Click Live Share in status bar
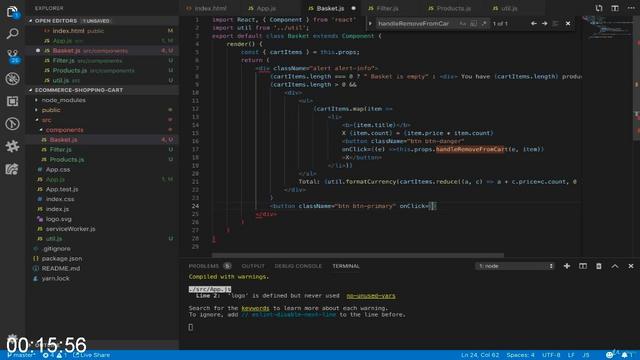Screen dimensions: 640x360 (x=91, y=355)
